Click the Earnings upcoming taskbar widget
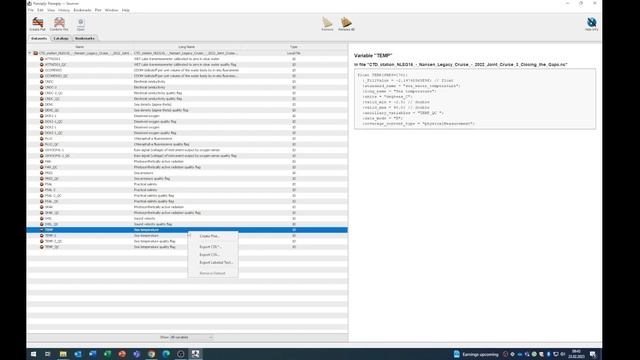 pyautogui.click(x=476, y=354)
